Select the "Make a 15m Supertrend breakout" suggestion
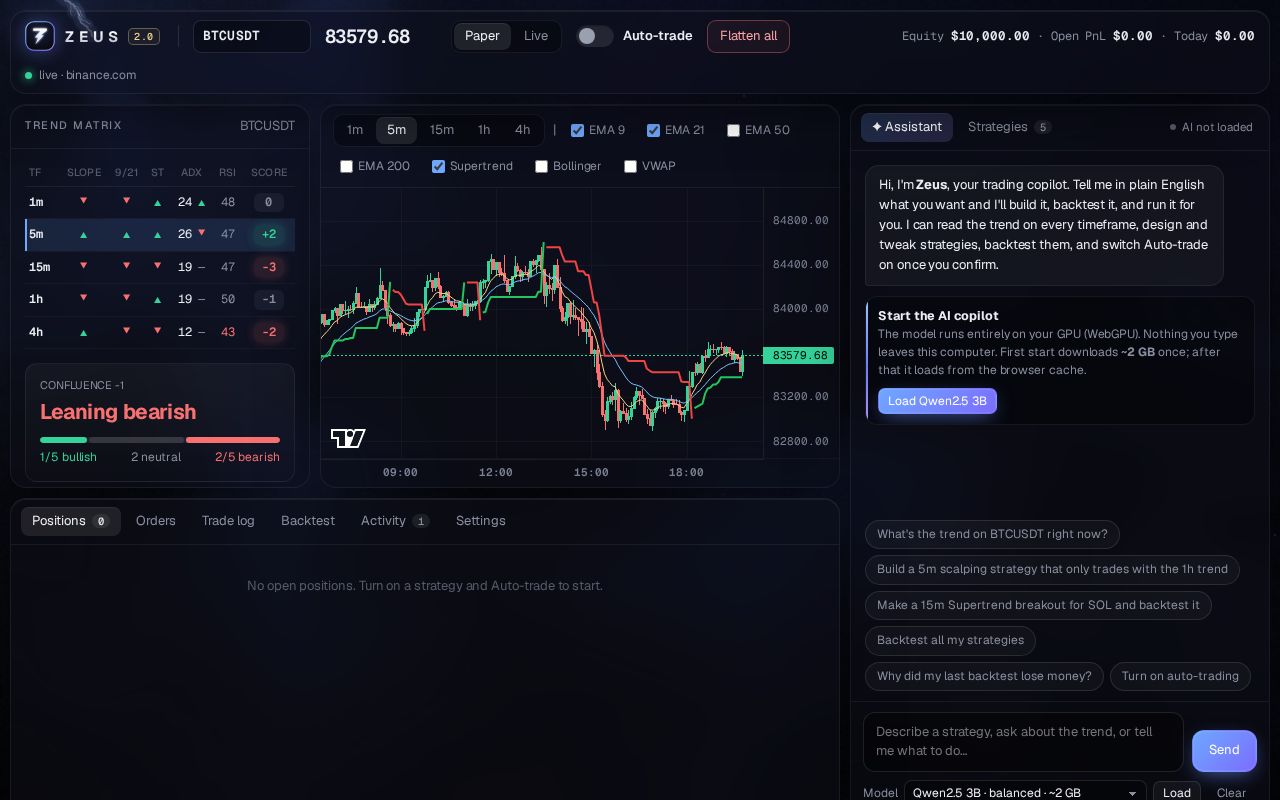The width and height of the screenshot is (1280, 800). click(x=1038, y=605)
